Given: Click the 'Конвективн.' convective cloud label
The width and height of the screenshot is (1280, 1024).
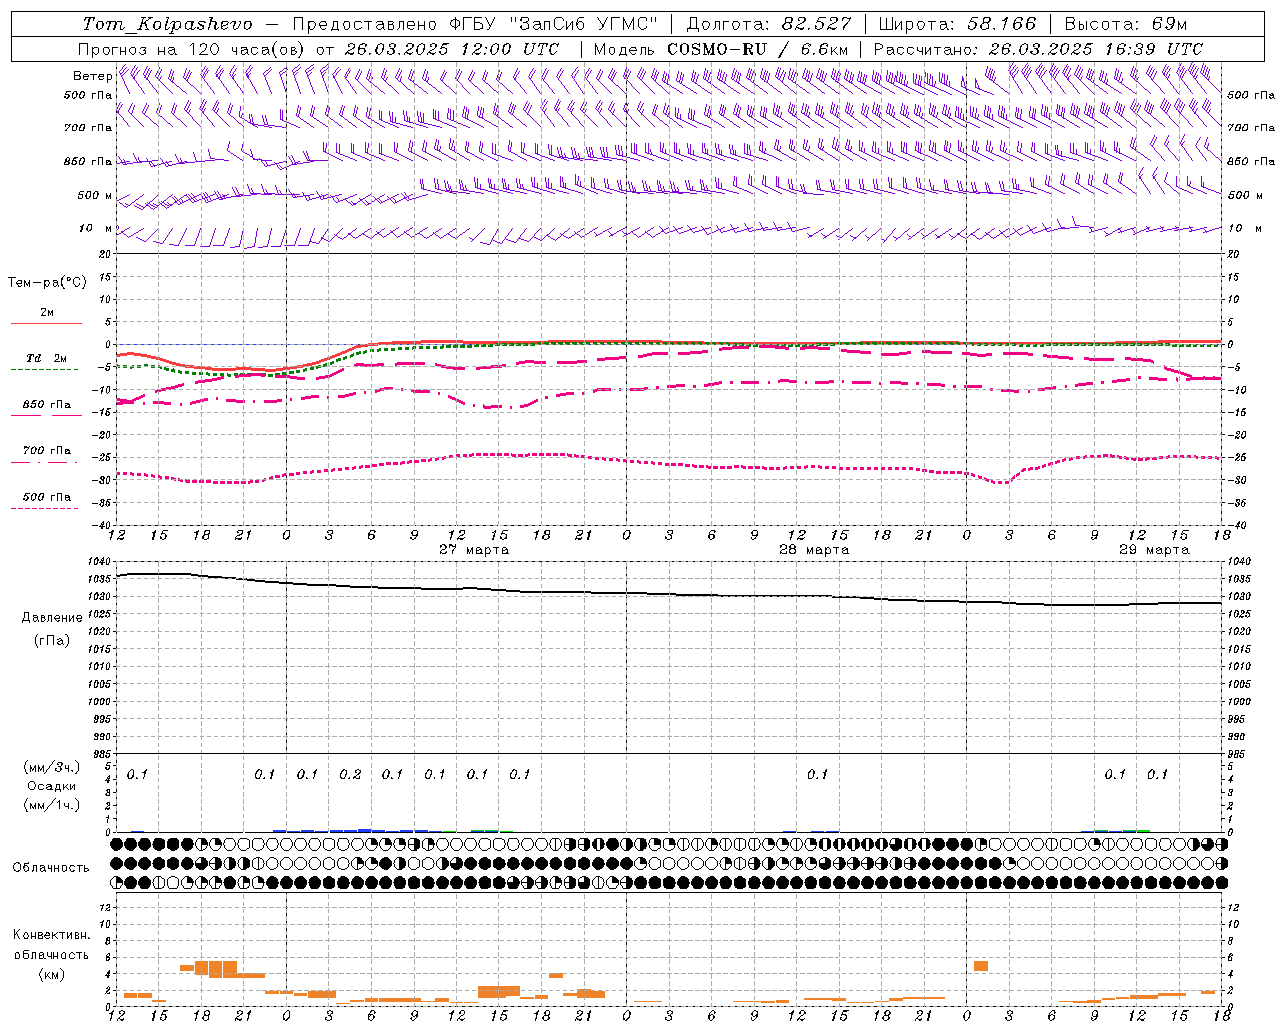Looking at the screenshot, I should [51, 935].
